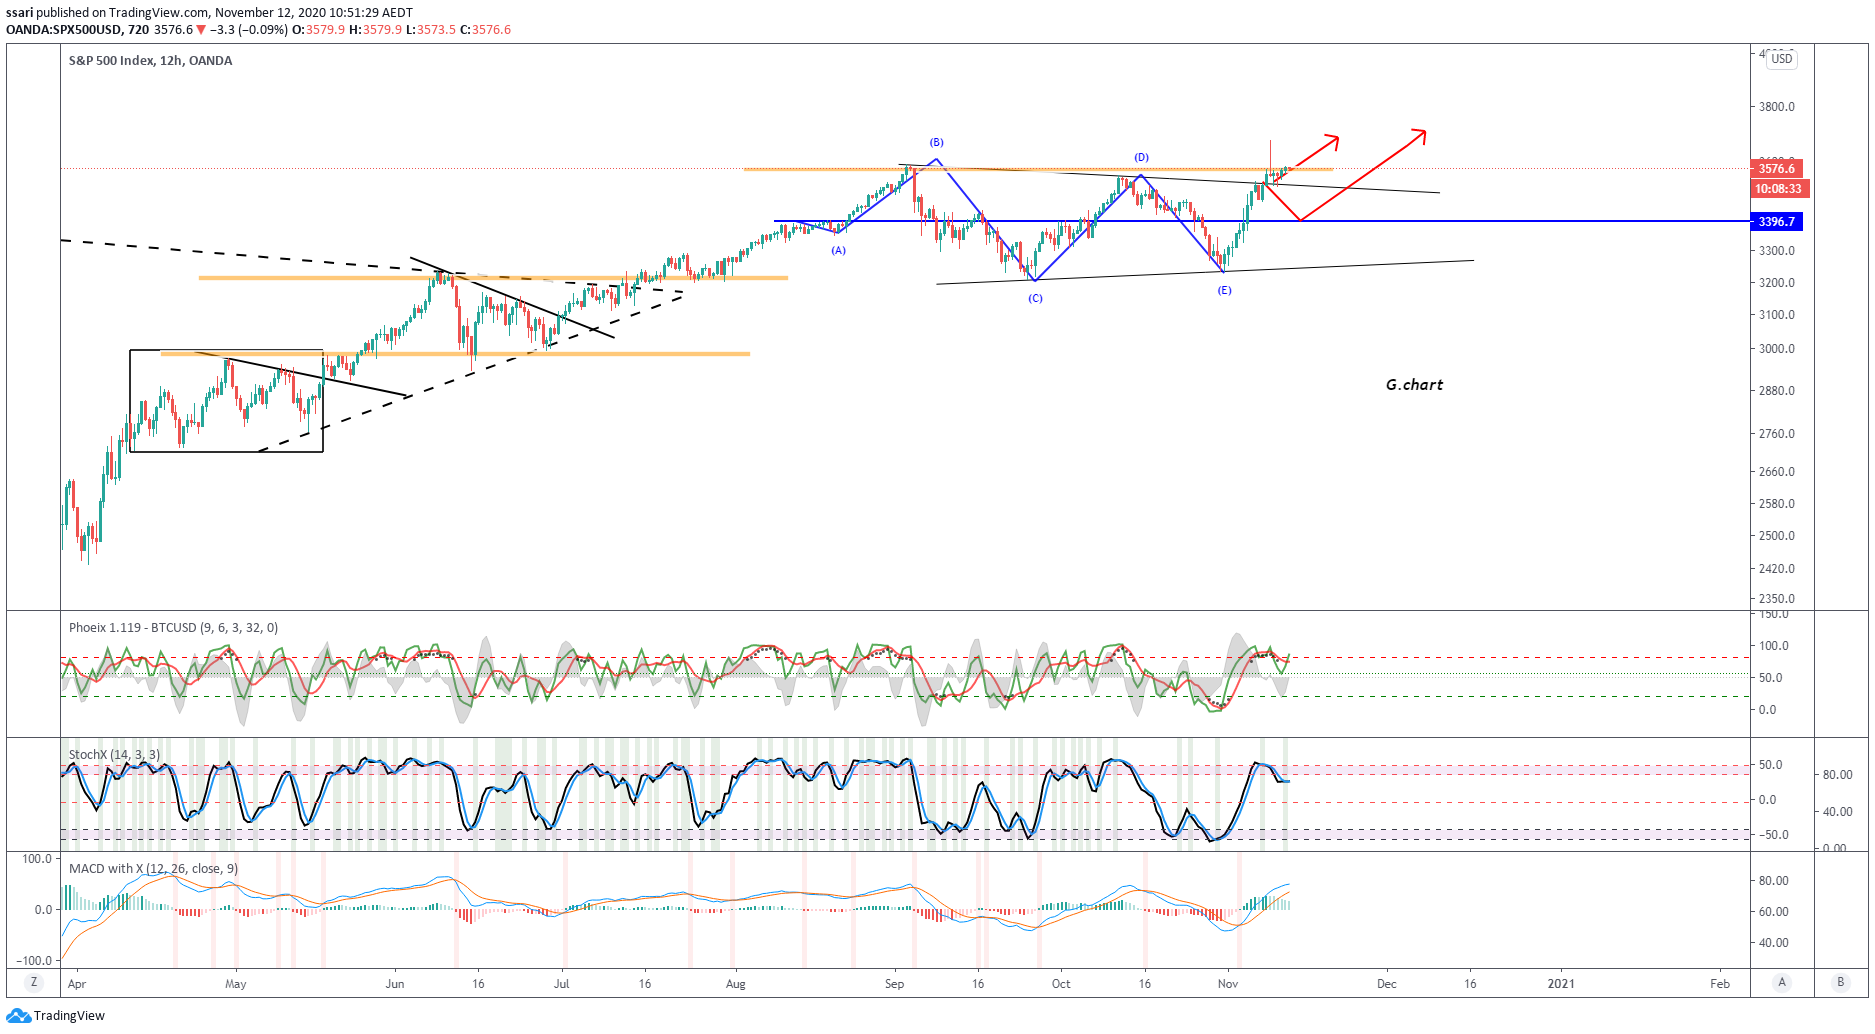Click the S&P 500 Index, 12h, OANDA title
1875x1034 pixels.
tap(151, 61)
